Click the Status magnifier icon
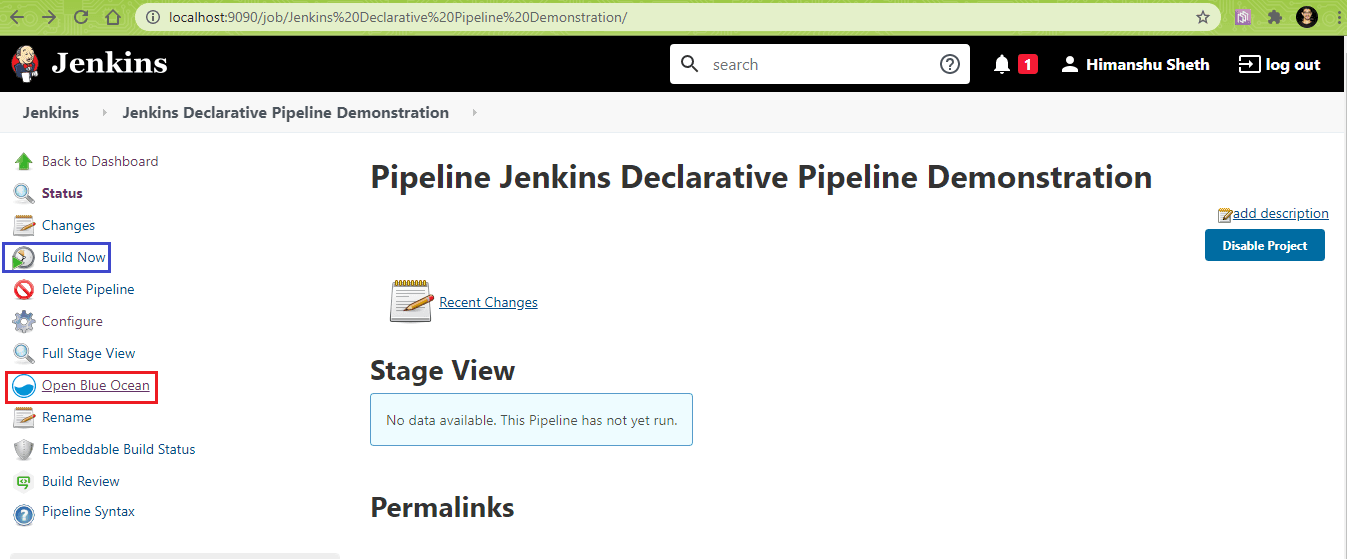1347x559 pixels. pyautogui.click(x=24, y=193)
